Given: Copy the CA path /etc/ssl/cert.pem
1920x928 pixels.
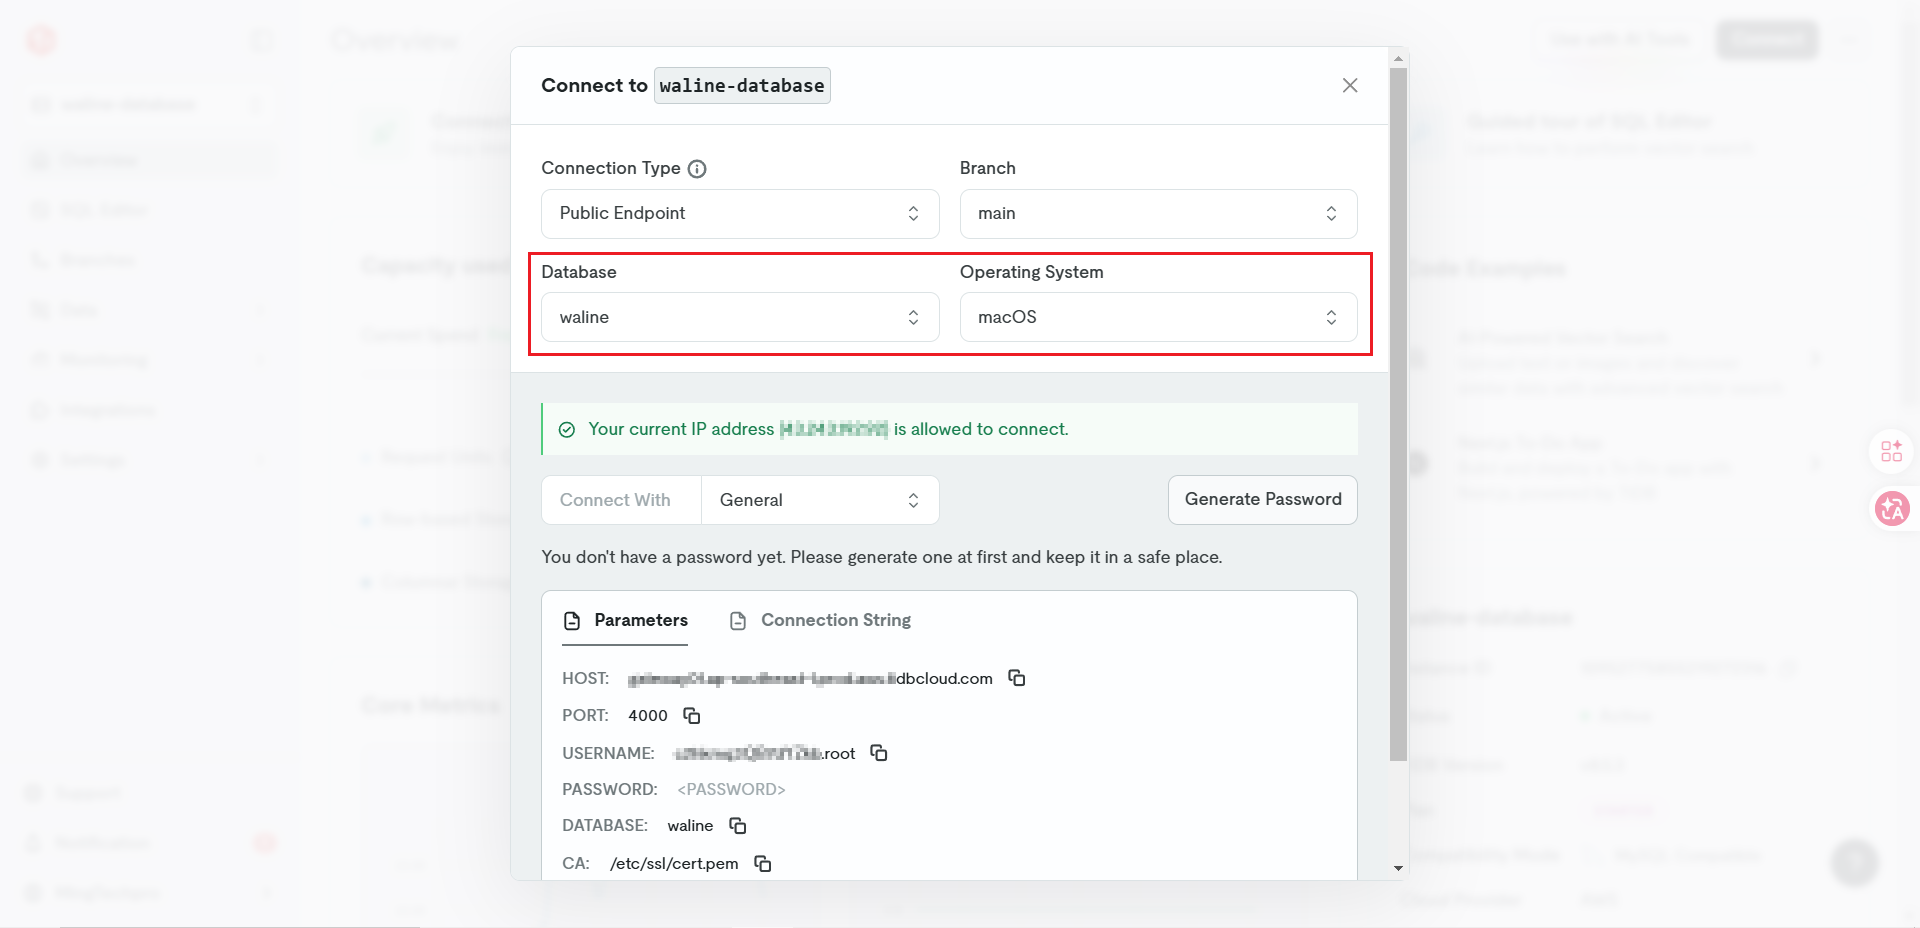Looking at the screenshot, I should click(x=763, y=863).
